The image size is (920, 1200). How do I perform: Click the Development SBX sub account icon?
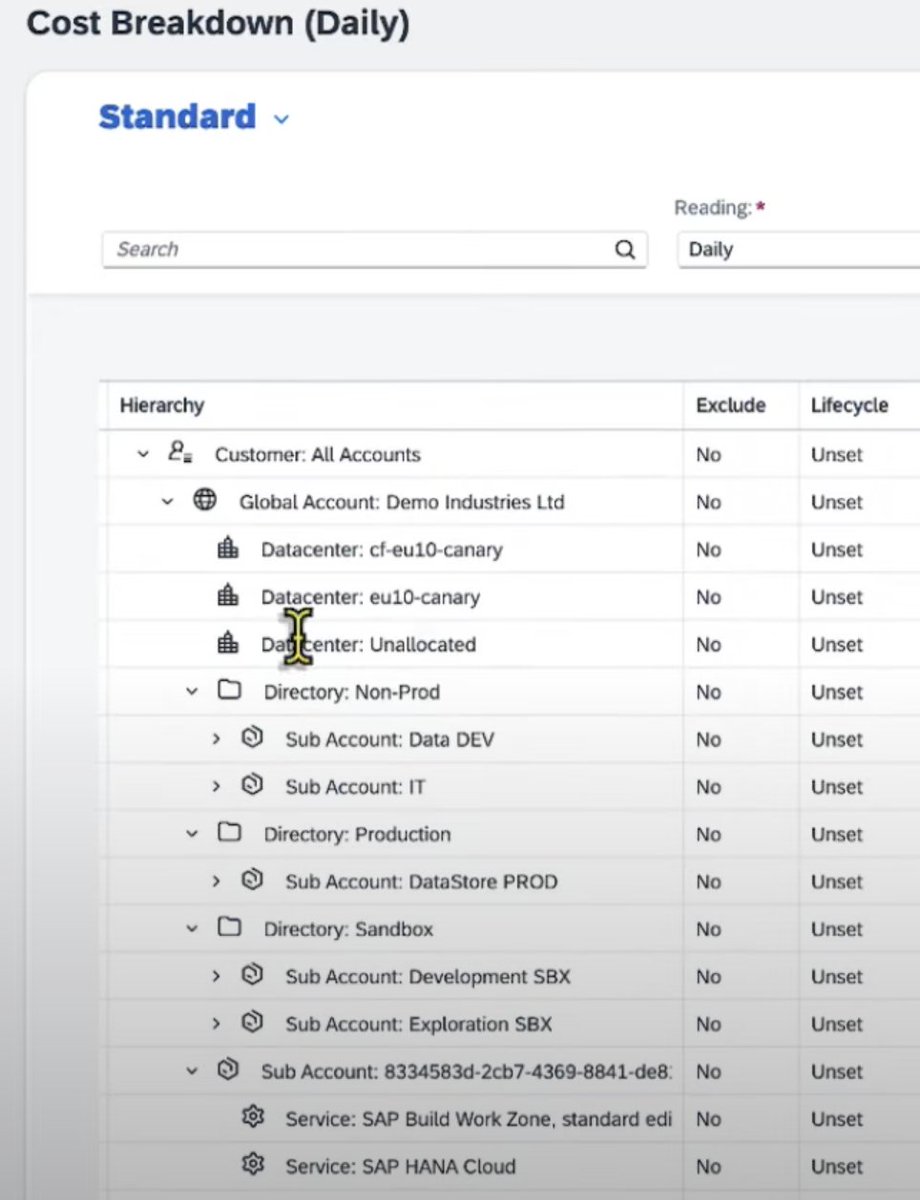pyautogui.click(x=252, y=976)
